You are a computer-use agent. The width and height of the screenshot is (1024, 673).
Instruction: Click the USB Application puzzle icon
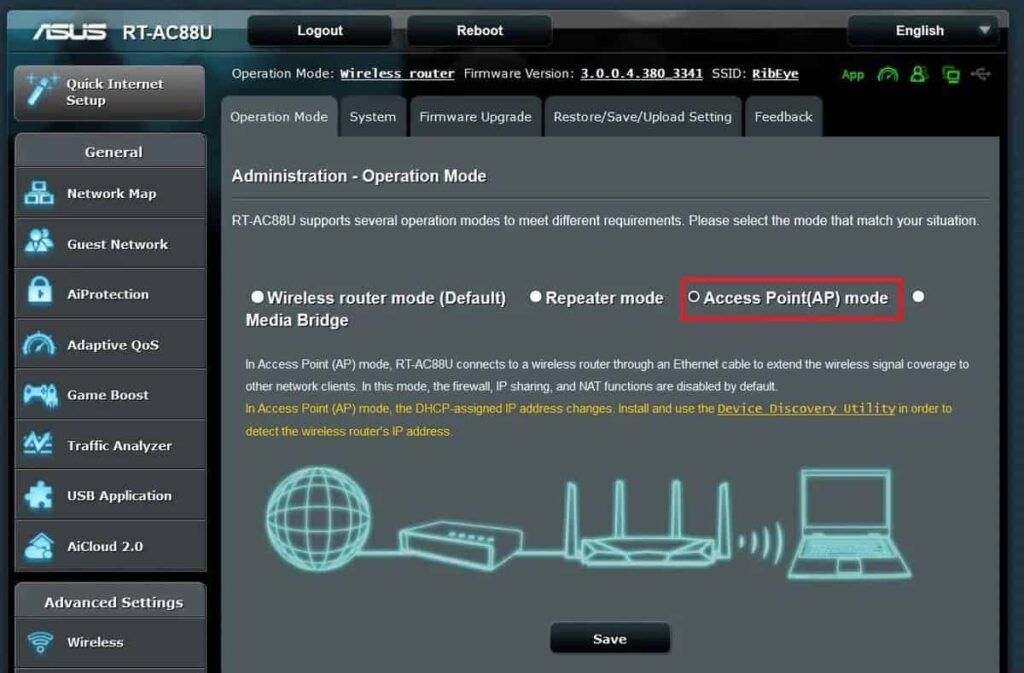click(x=39, y=496)
